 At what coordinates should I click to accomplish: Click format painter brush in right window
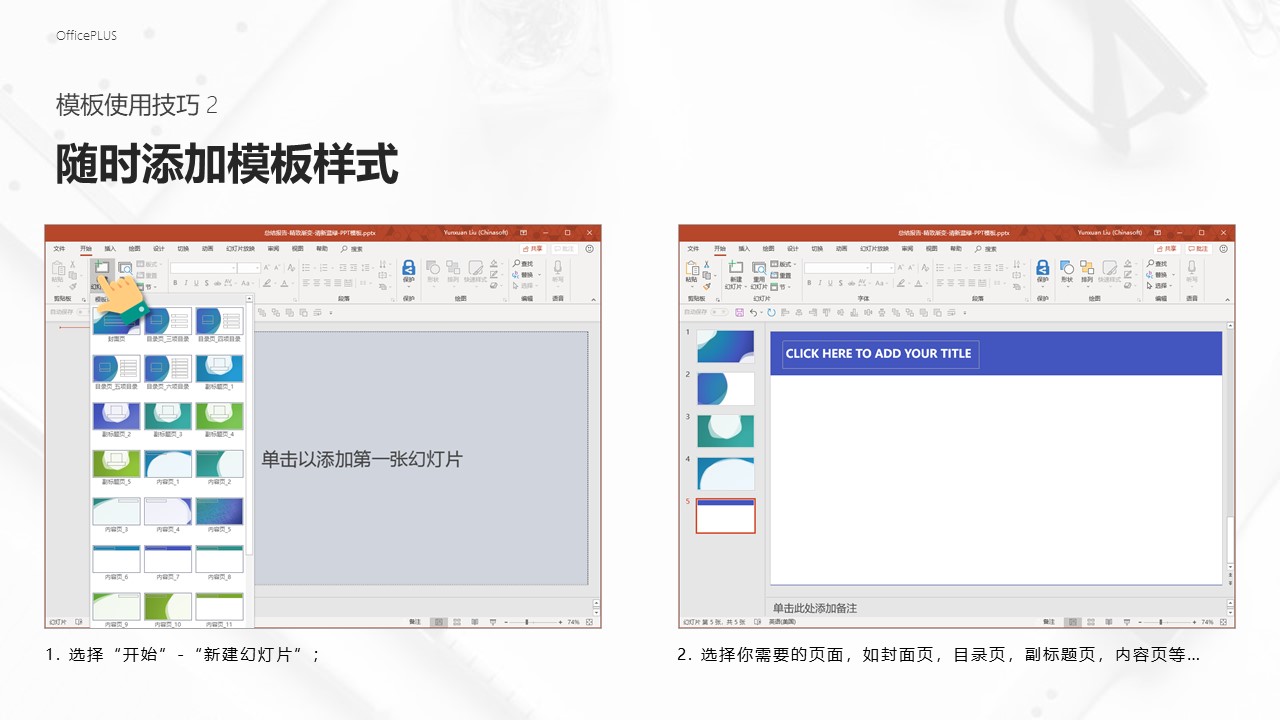click(x=707, y=286)
